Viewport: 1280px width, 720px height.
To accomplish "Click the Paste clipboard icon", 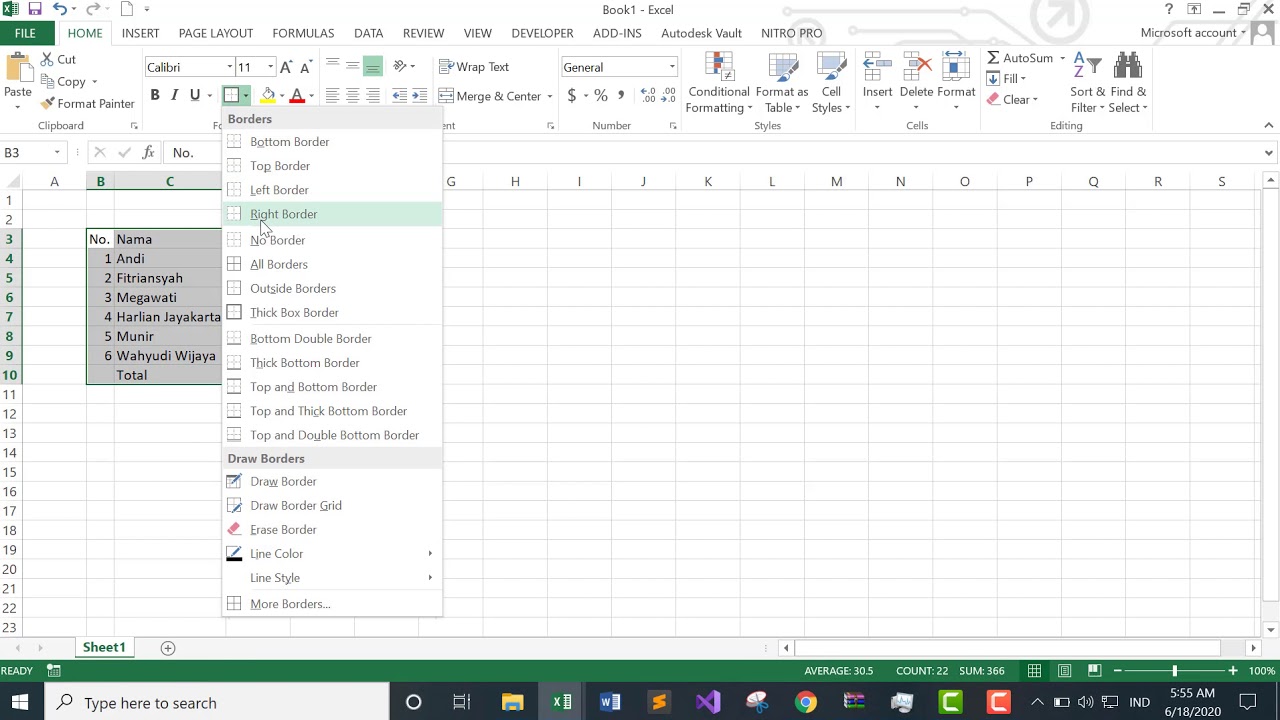I will [x=17, y=68].
